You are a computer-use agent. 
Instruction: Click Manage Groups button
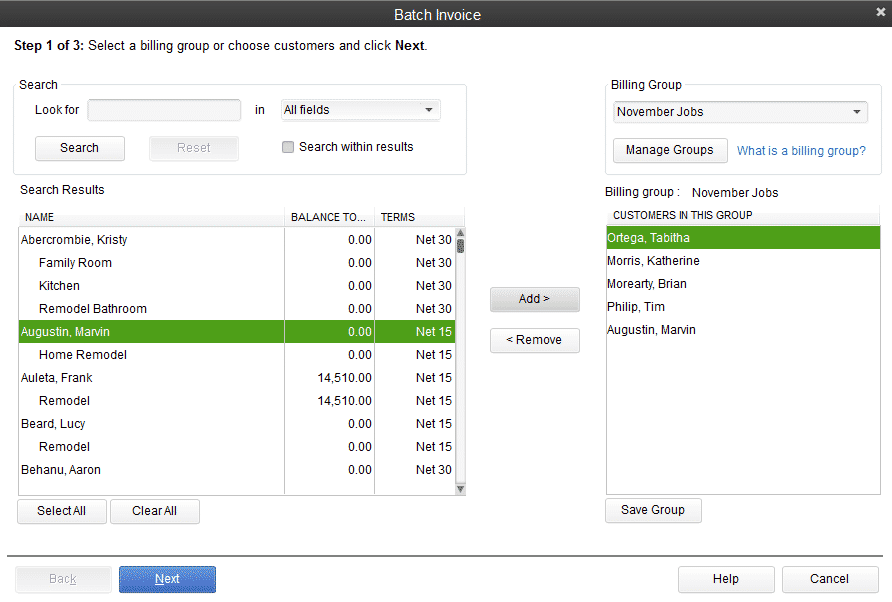pyautogui.click(x=670, y=150)
